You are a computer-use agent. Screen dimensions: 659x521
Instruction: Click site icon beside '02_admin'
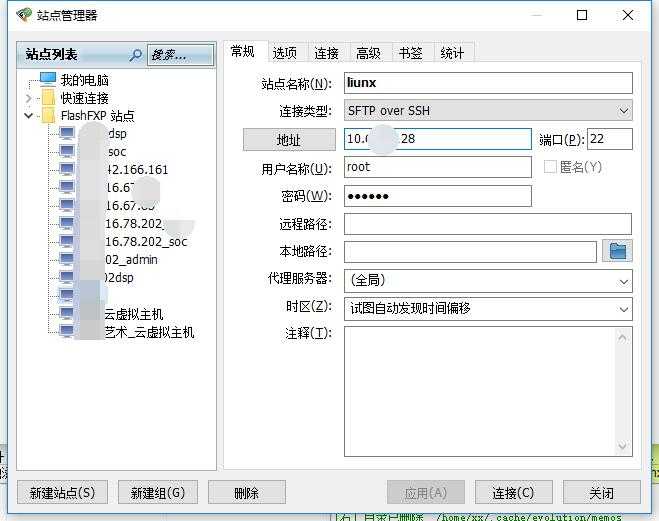pyautogui.click(x=67, y=259)
